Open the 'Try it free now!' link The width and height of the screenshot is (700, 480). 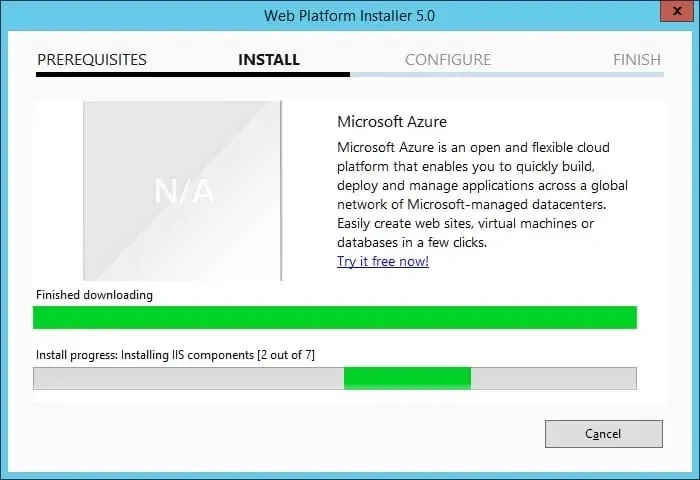383,261
